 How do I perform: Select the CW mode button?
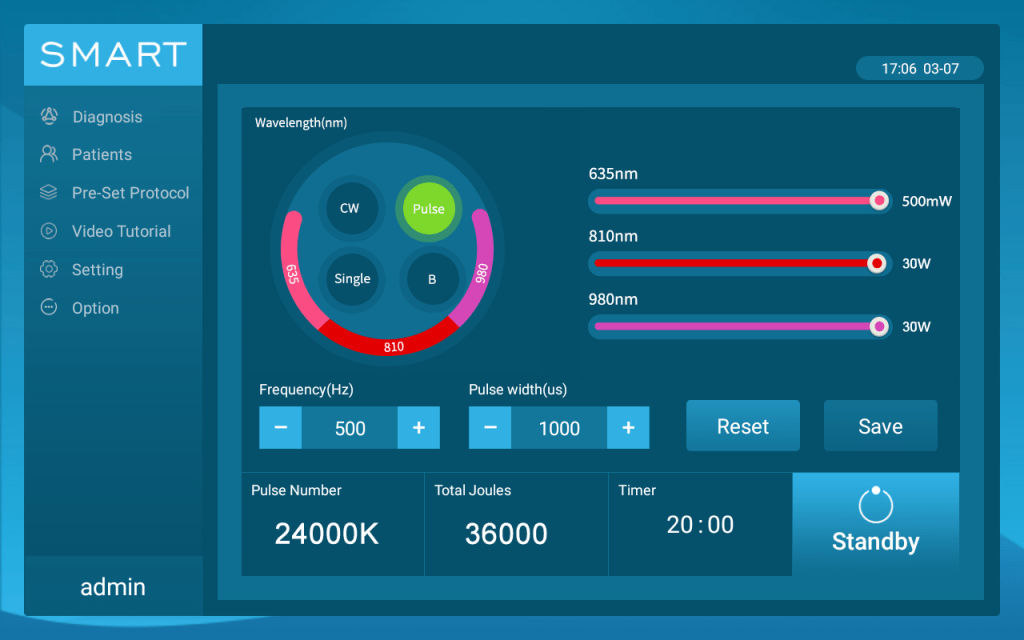[349, 208]
